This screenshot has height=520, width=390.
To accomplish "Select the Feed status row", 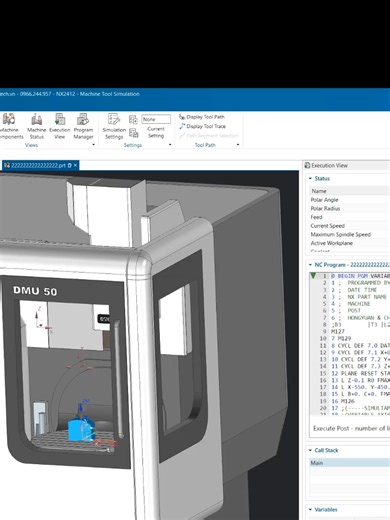I will click(x=349, y=217).
